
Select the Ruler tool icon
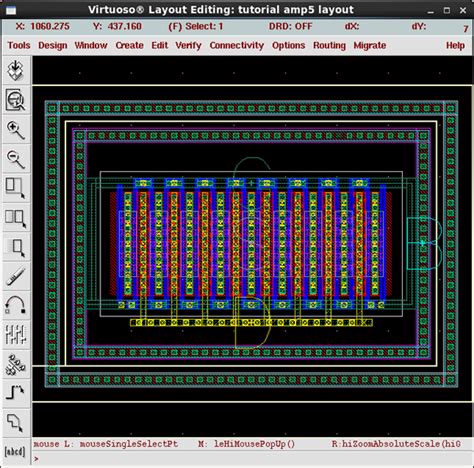pyautogui.click(x=15, y=277)
